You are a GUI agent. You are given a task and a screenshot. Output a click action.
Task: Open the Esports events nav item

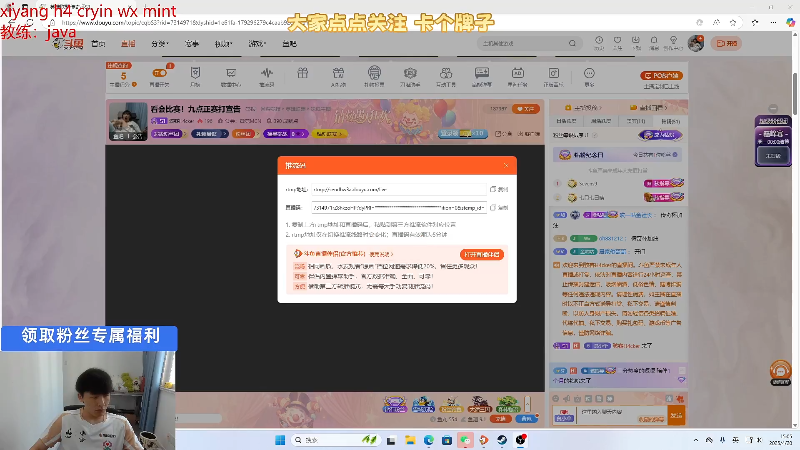tap(192, 44)
